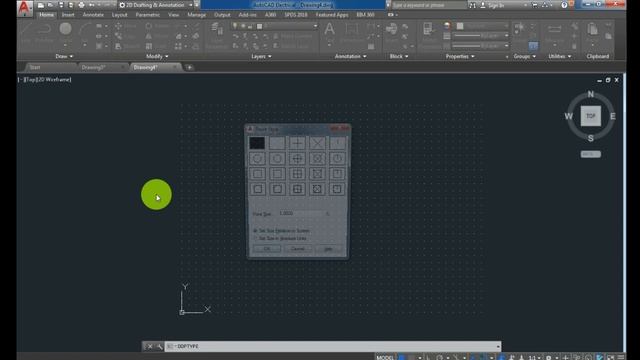Open the Insert ribbon tab
This screenshot has height=360, width=640.
[x=68, y=15]
